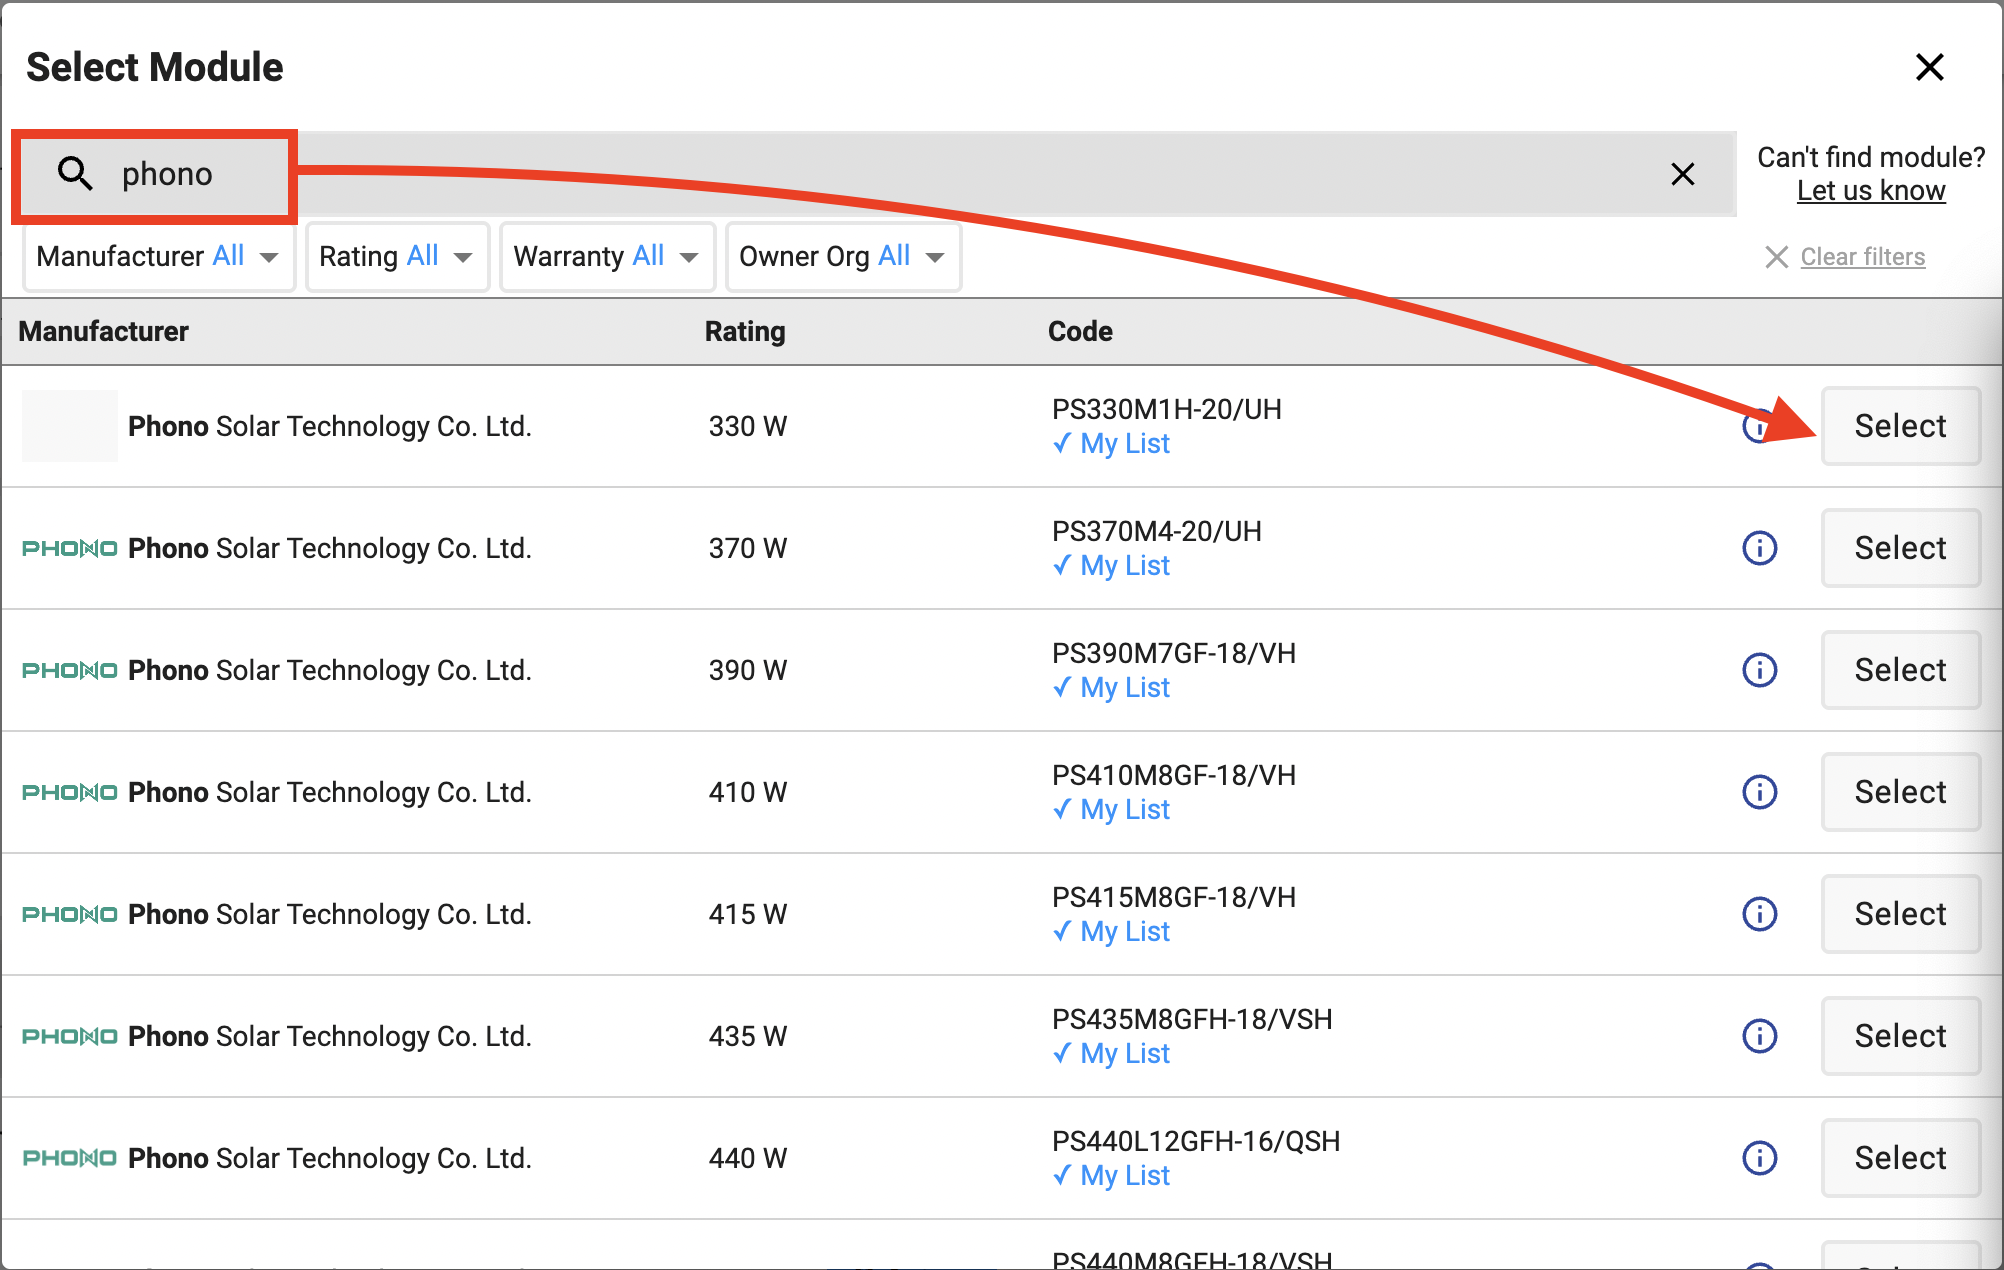Click the 330 W rating cell
The width and height of the screenshot is (2004, 1270).
(748, 426)
